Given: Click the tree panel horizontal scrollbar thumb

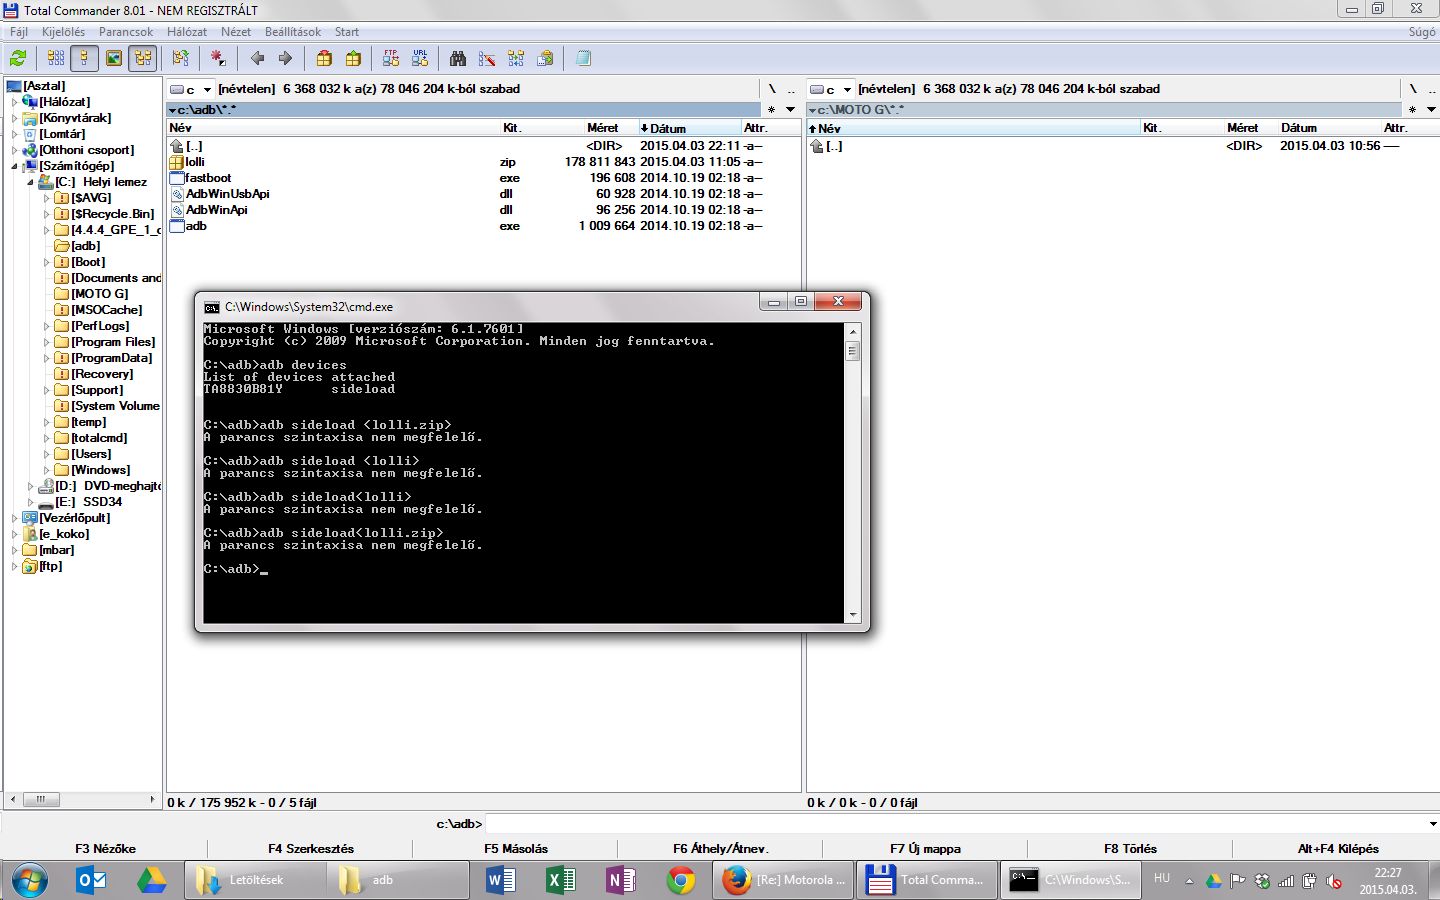Looking at the screenshot, I should coord(40,799).
